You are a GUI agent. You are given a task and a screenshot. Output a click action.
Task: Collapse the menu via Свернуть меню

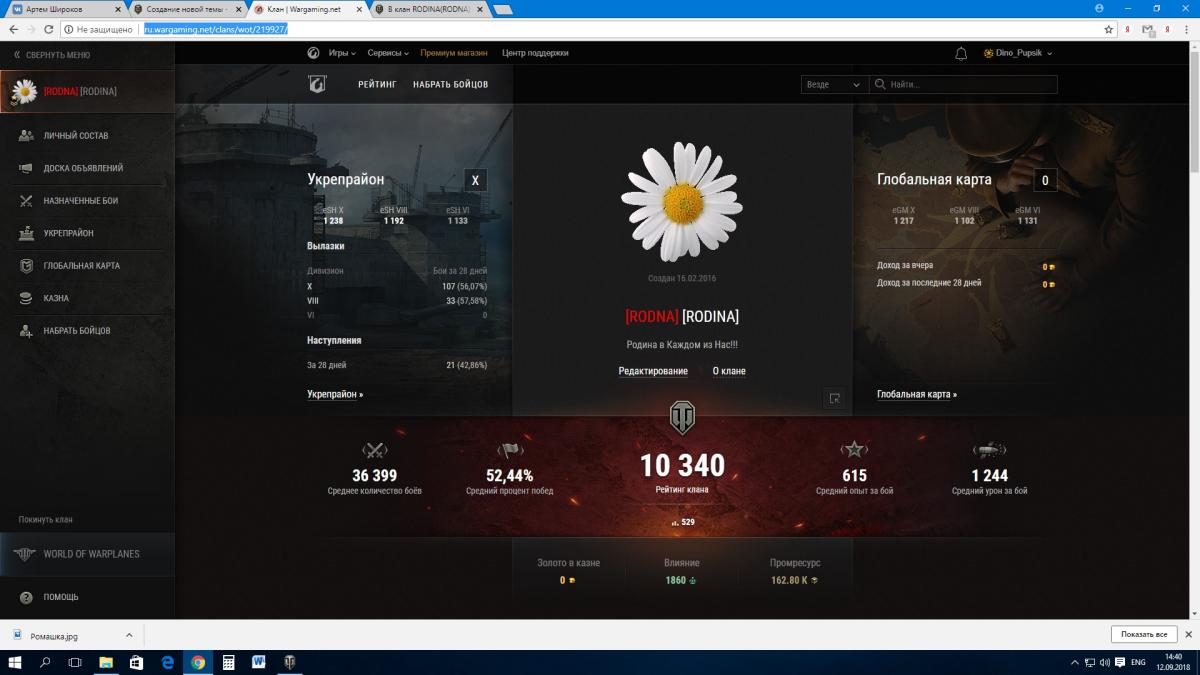[x=52, y=55]
